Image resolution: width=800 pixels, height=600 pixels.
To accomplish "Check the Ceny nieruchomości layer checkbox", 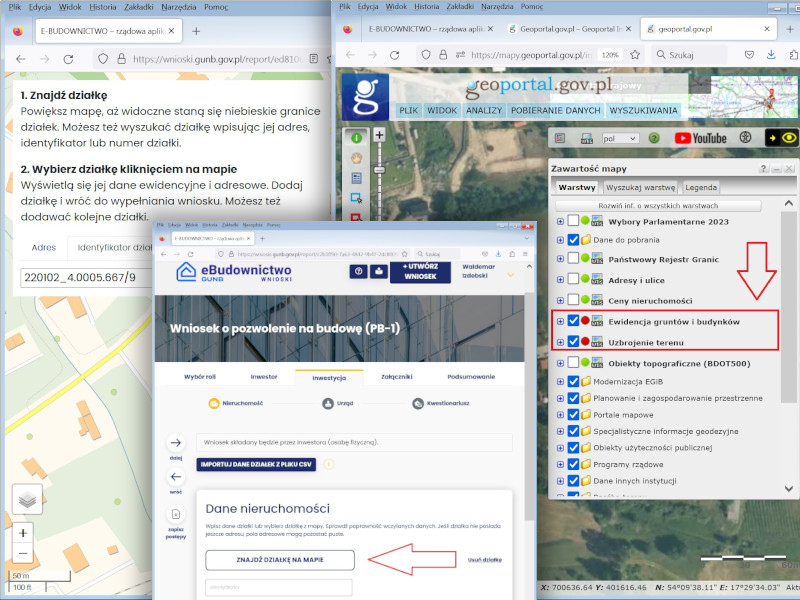I will click(x=573, y=300).
